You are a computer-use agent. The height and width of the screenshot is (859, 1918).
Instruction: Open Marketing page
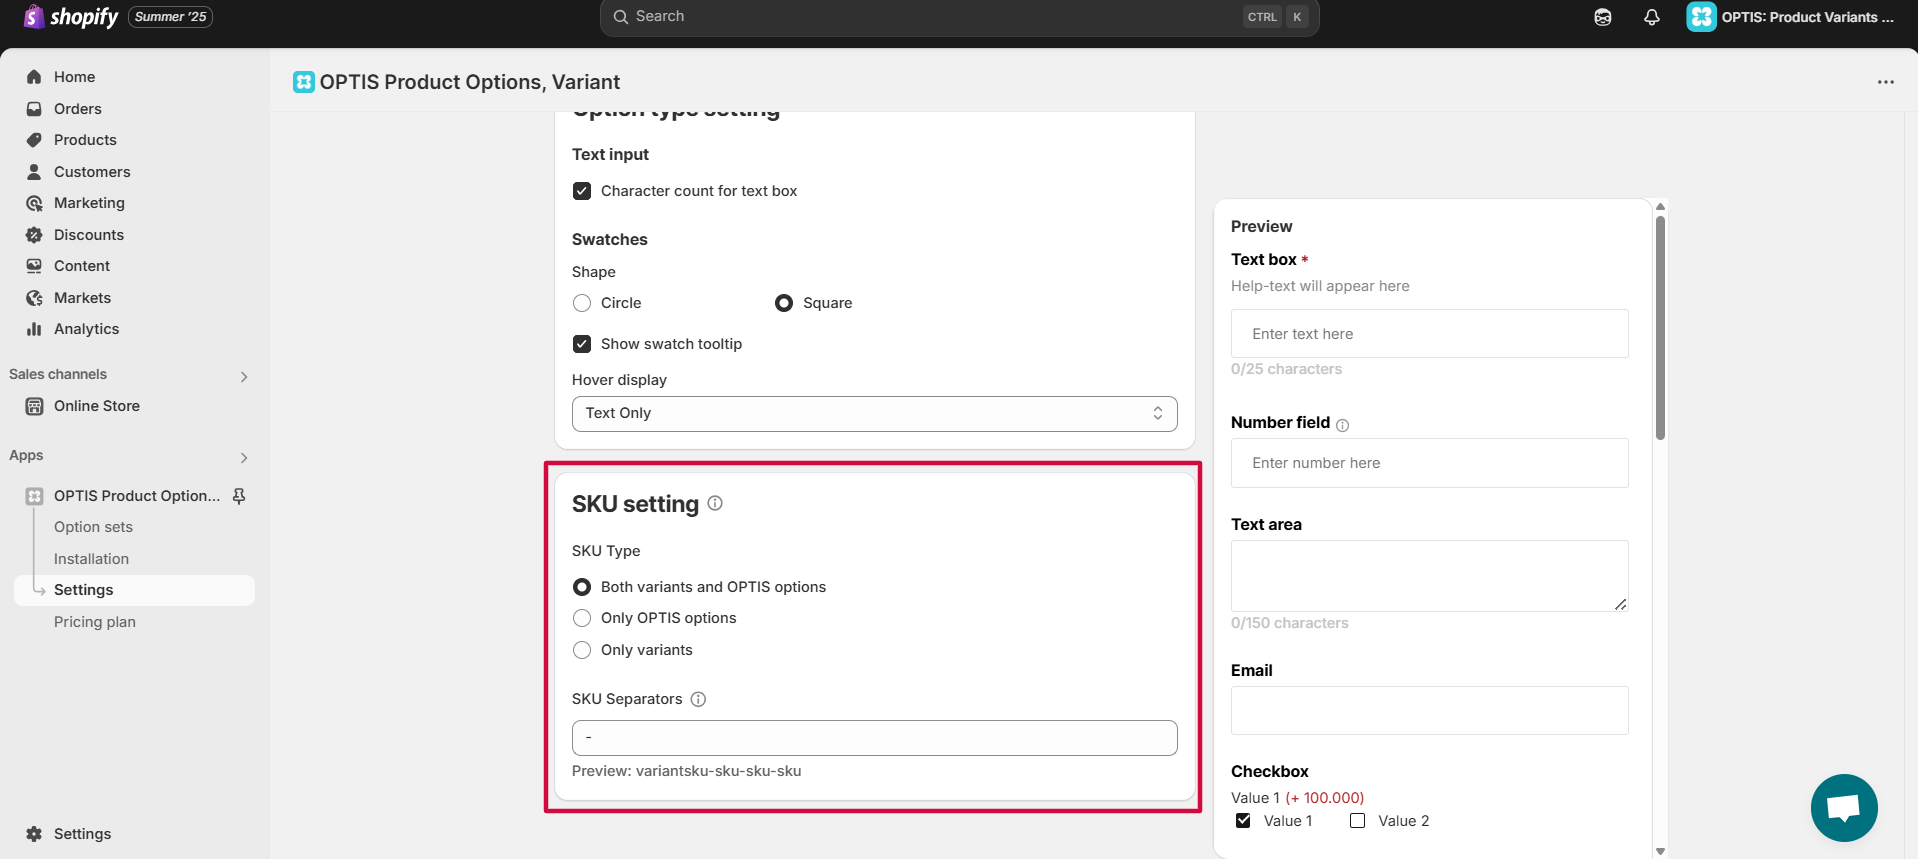click(89, 203)
